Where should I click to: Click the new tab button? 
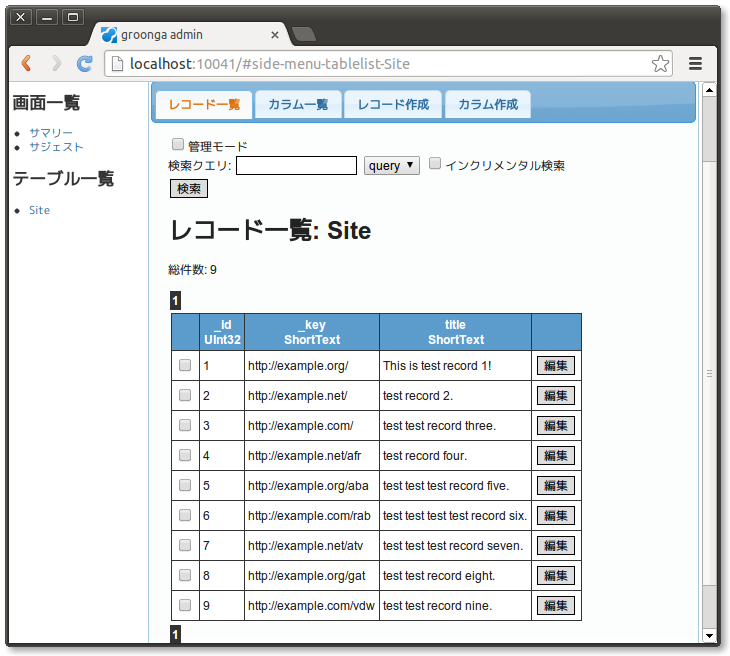[304, 35]
